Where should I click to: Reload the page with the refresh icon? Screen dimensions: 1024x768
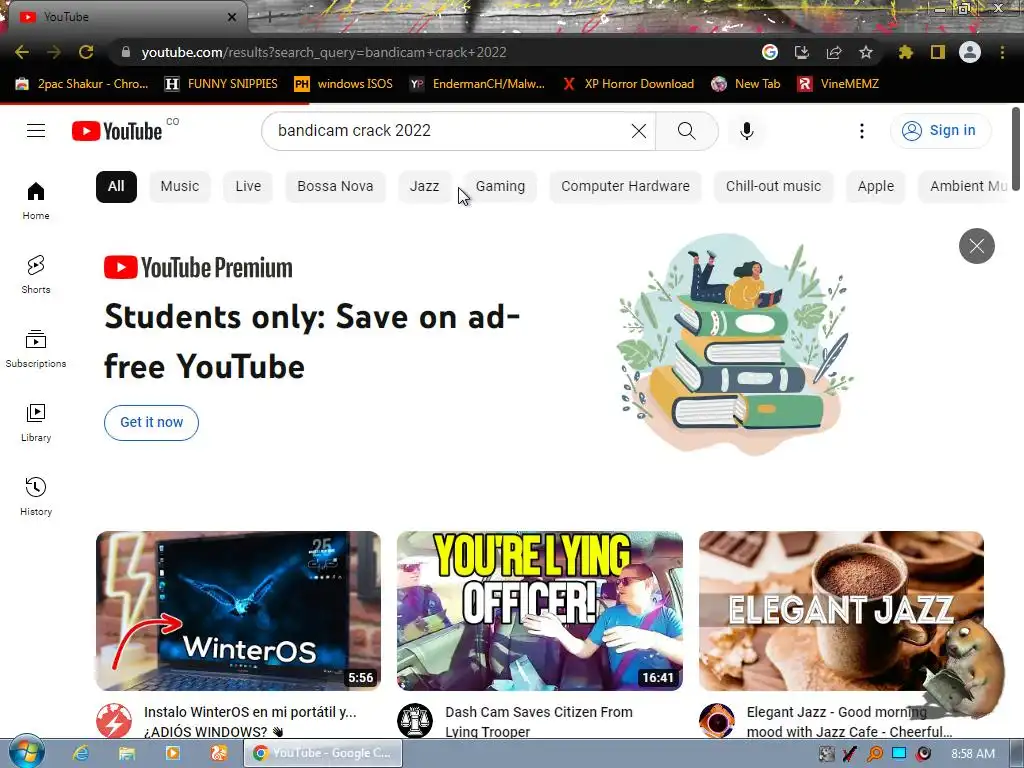[86, 52]
